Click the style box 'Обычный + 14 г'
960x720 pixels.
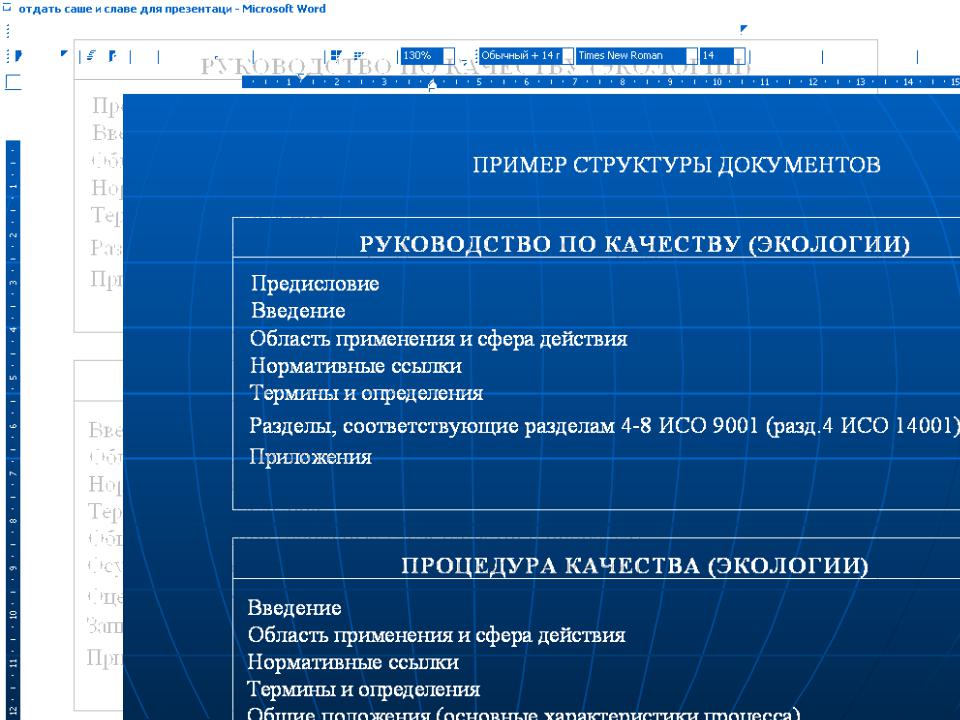pos(526,56)
